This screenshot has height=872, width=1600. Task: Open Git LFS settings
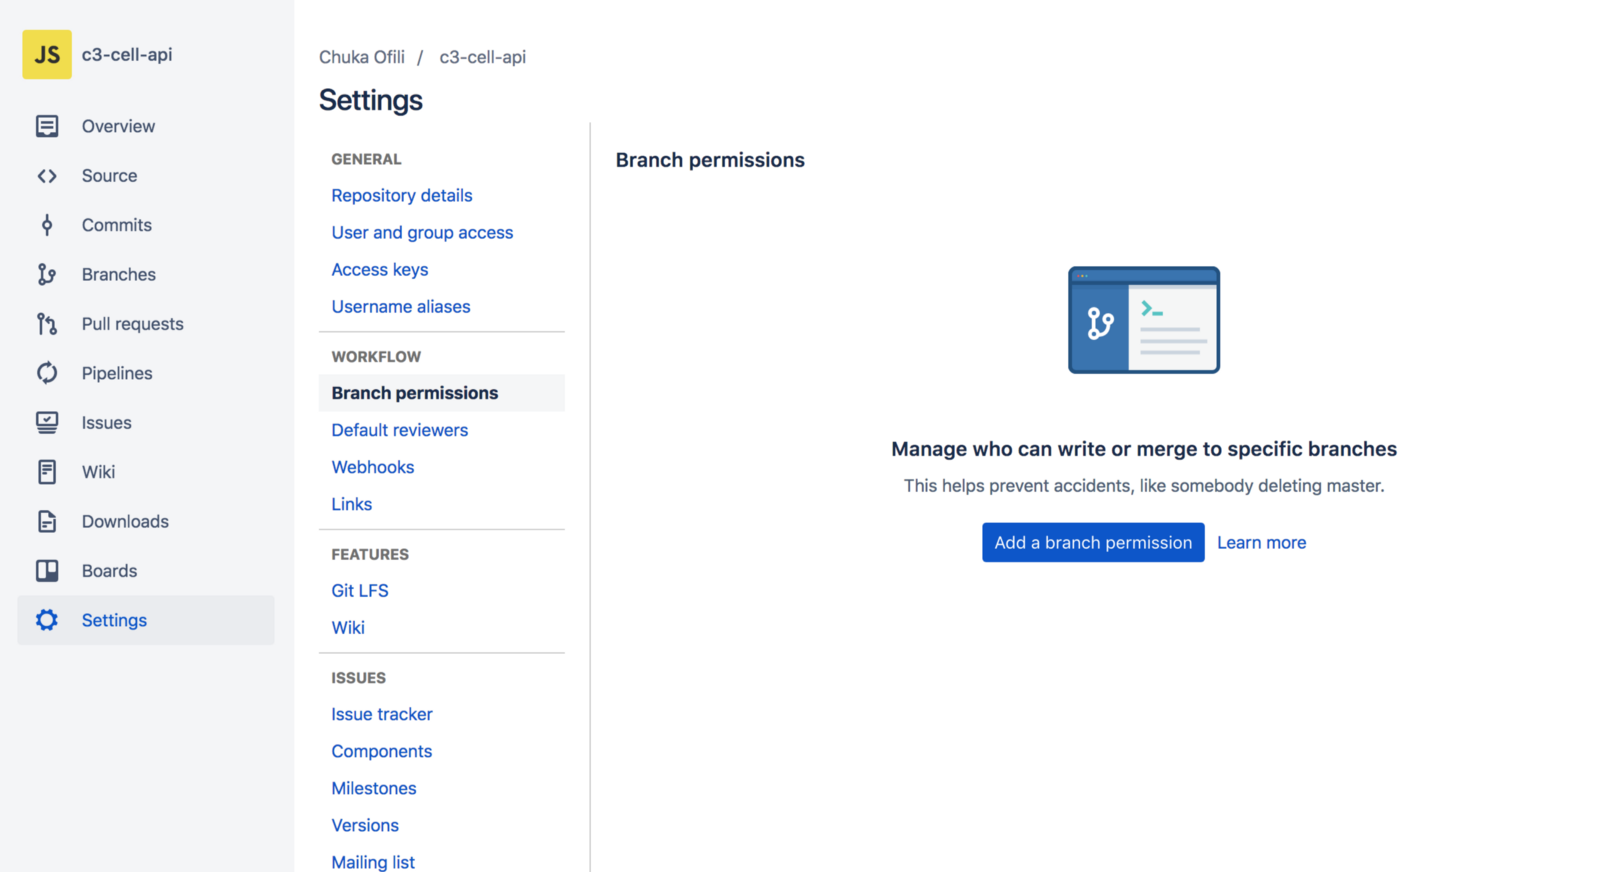click(360, 591)
